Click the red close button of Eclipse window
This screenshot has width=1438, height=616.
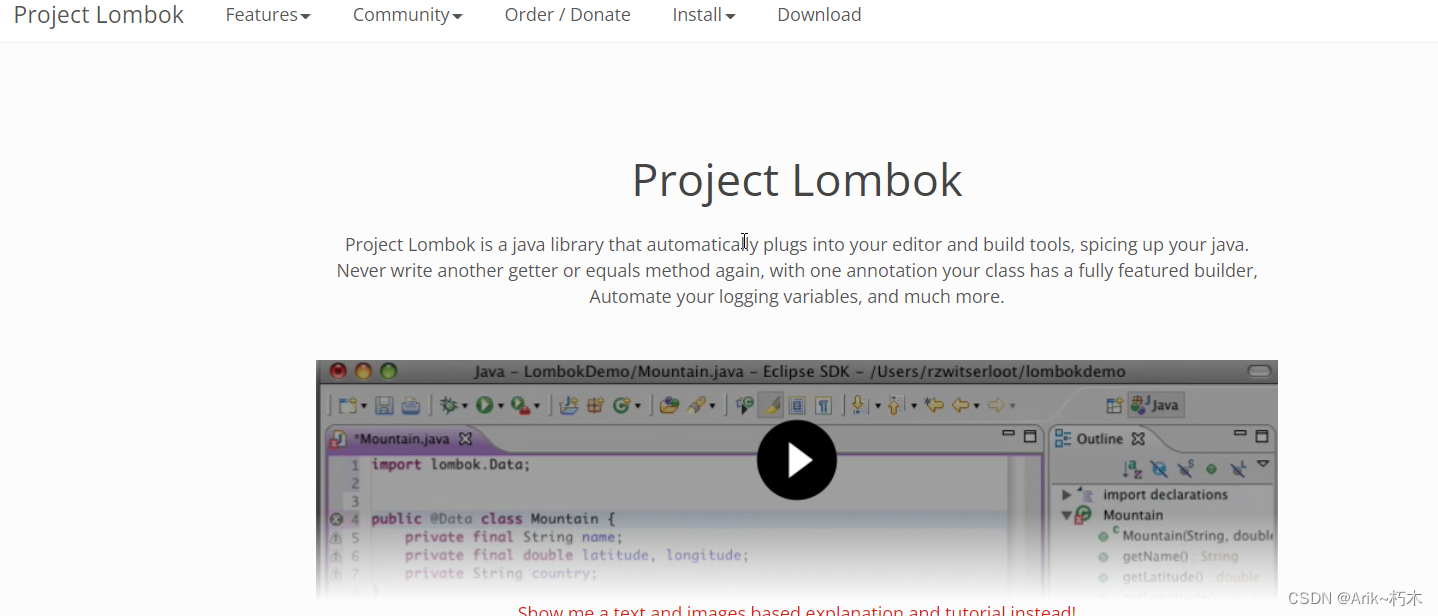coord(338,371)
